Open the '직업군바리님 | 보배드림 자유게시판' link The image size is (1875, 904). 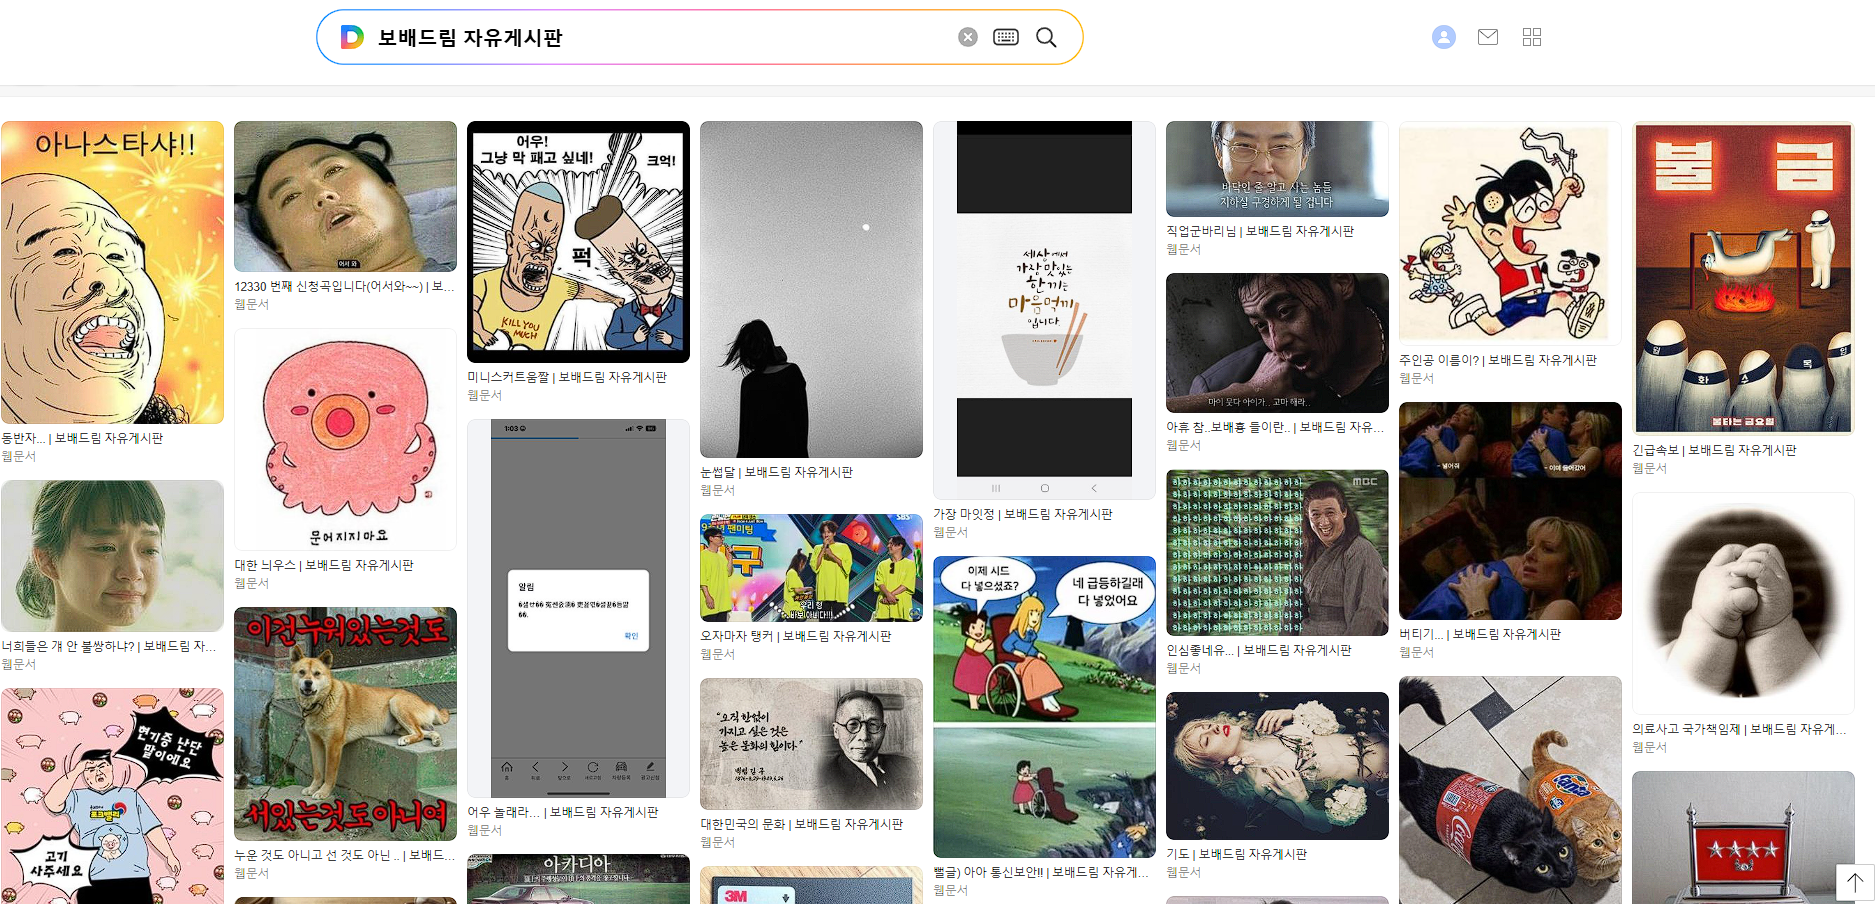(x=1260, y=231)
